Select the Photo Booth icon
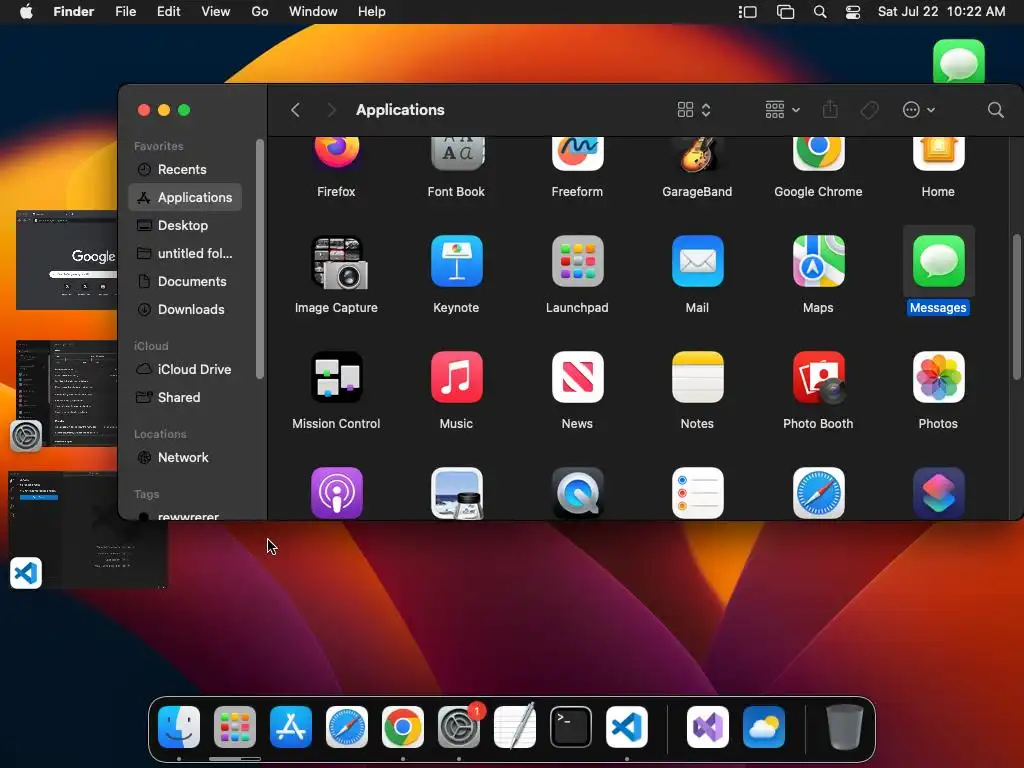Image resolution: width=1024 pixels, height=768 pixels. point(818,377)
